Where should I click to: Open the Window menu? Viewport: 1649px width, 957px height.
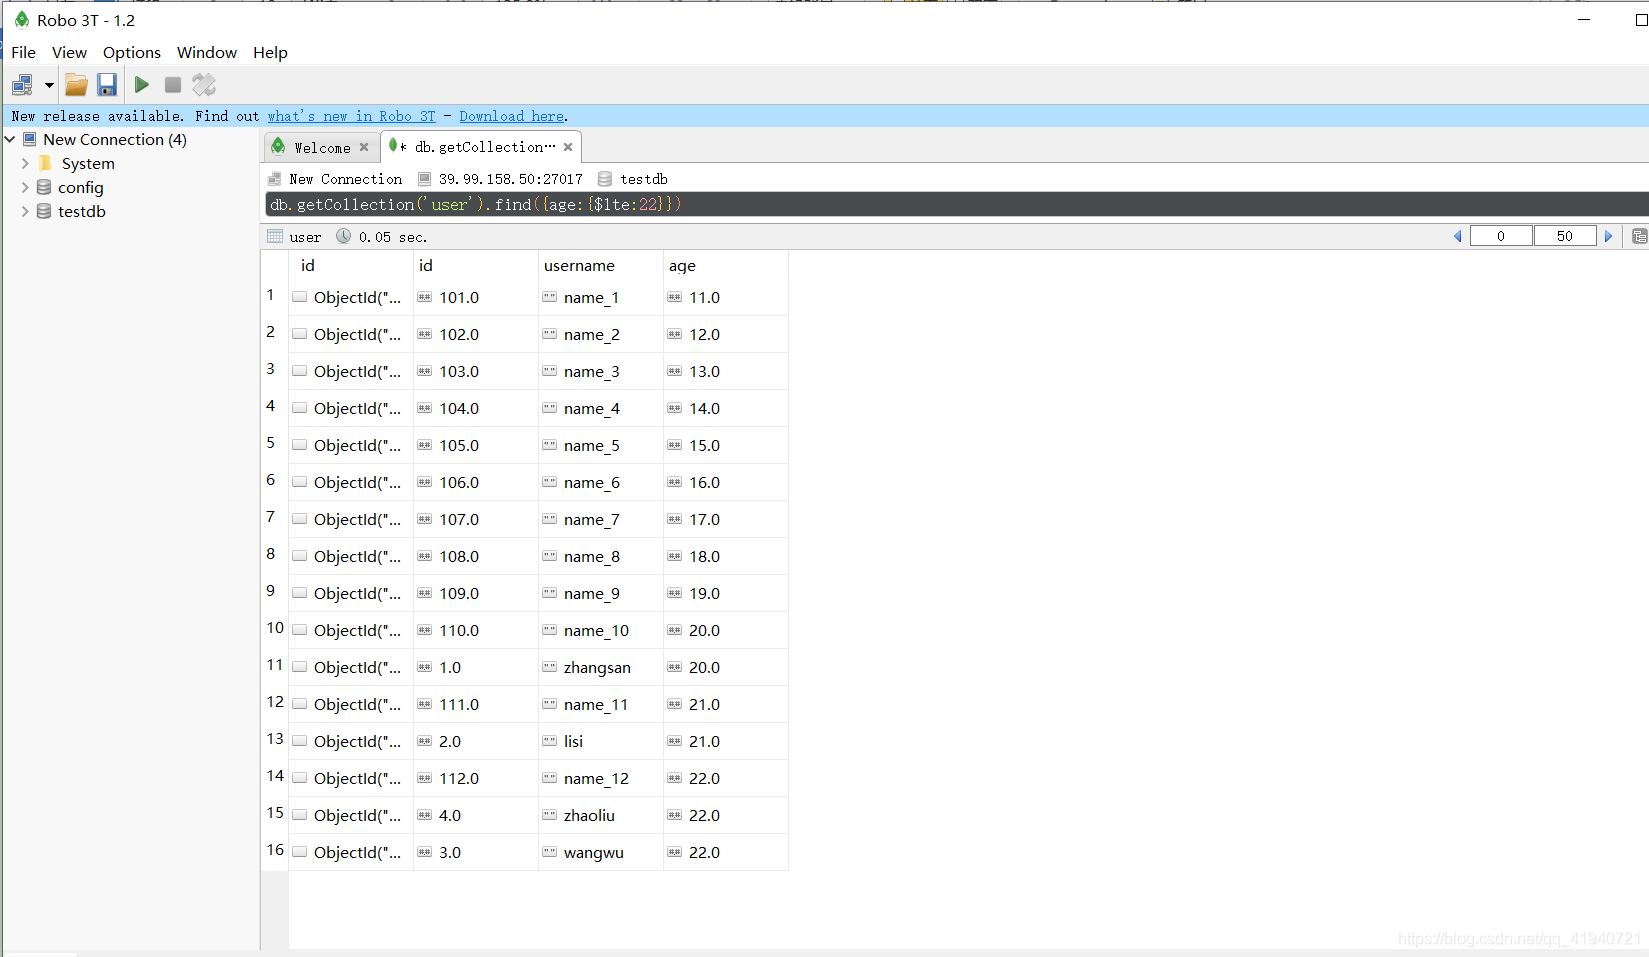[207, 52]
